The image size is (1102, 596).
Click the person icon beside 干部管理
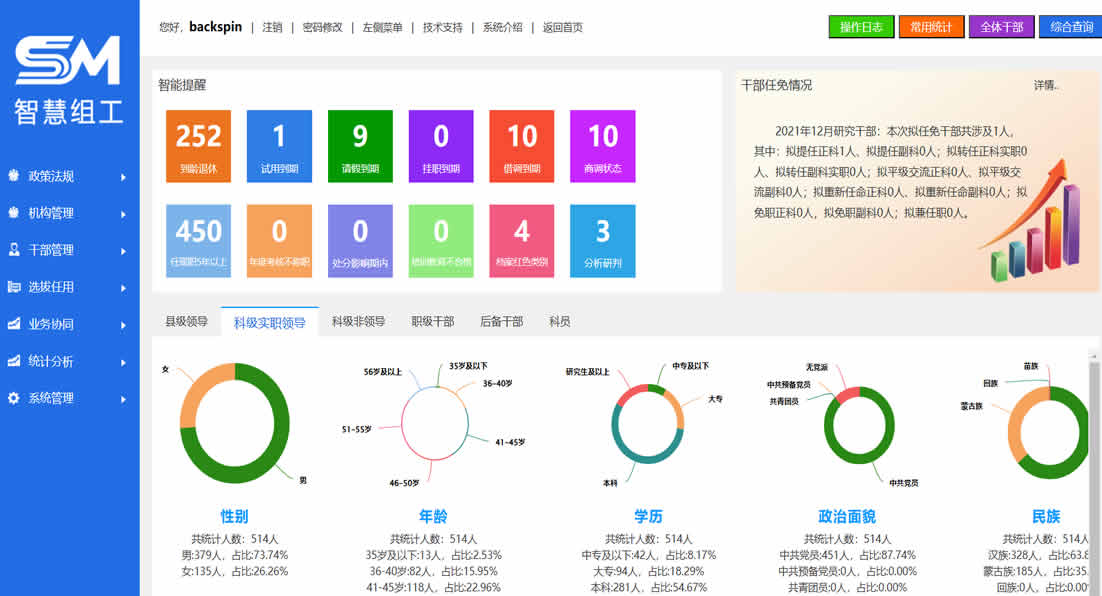click(13, 250)
